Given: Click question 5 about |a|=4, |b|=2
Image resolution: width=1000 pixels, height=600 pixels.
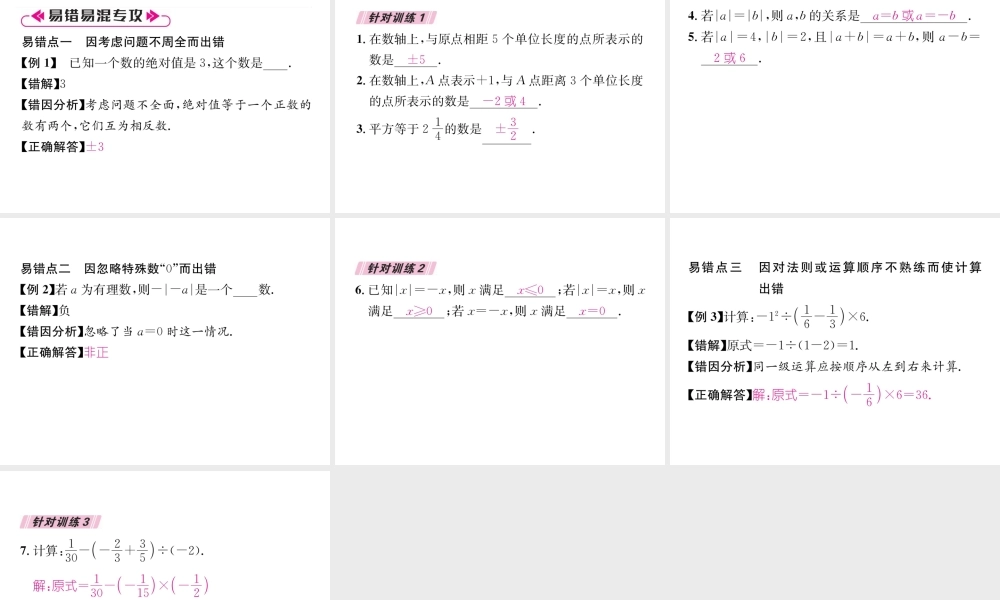Looking at the screenshot, I should [x=834, y=47].
